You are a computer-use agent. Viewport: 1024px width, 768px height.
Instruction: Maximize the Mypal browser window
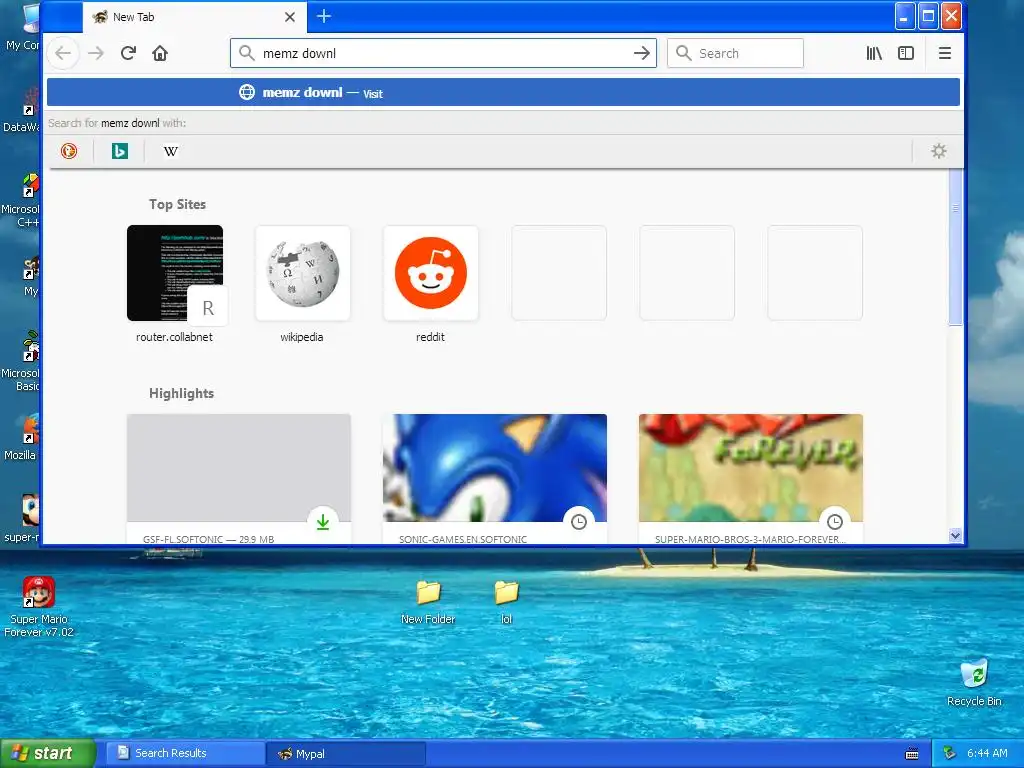coord(928,16)
